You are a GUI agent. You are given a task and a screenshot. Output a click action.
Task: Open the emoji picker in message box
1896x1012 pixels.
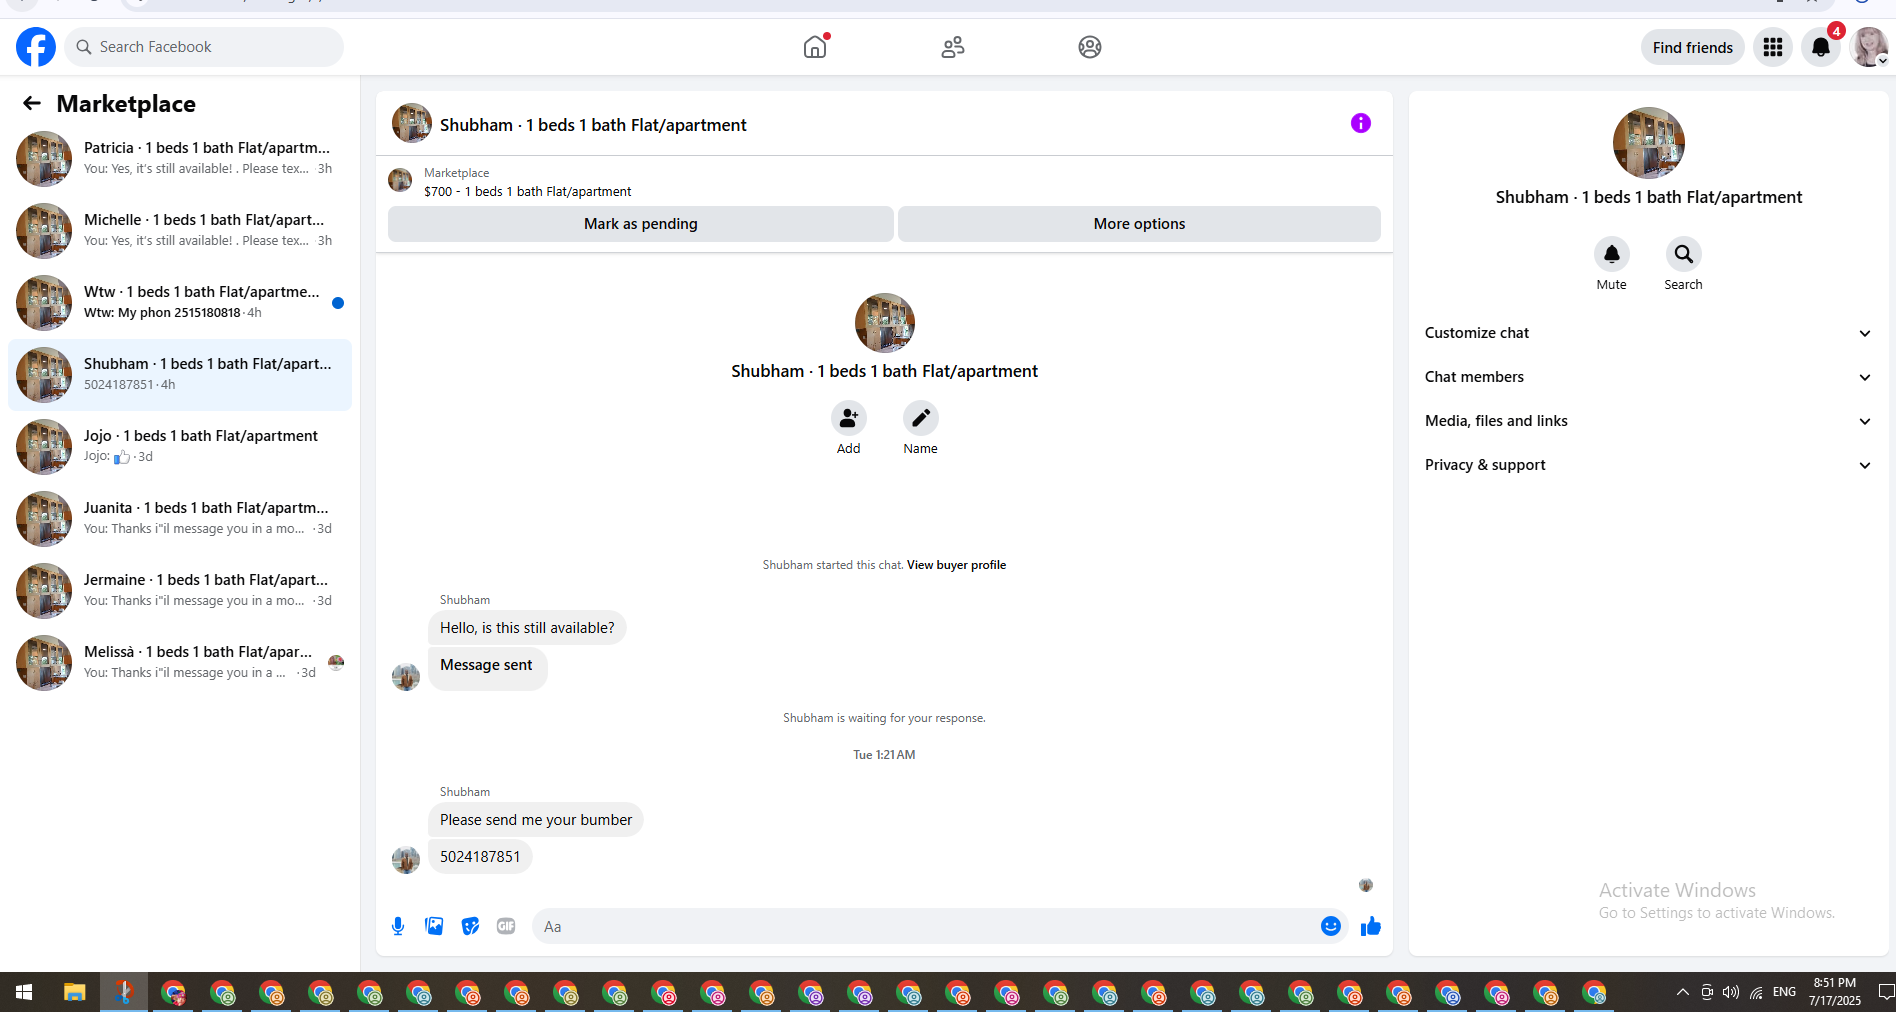coord(1330,926)
